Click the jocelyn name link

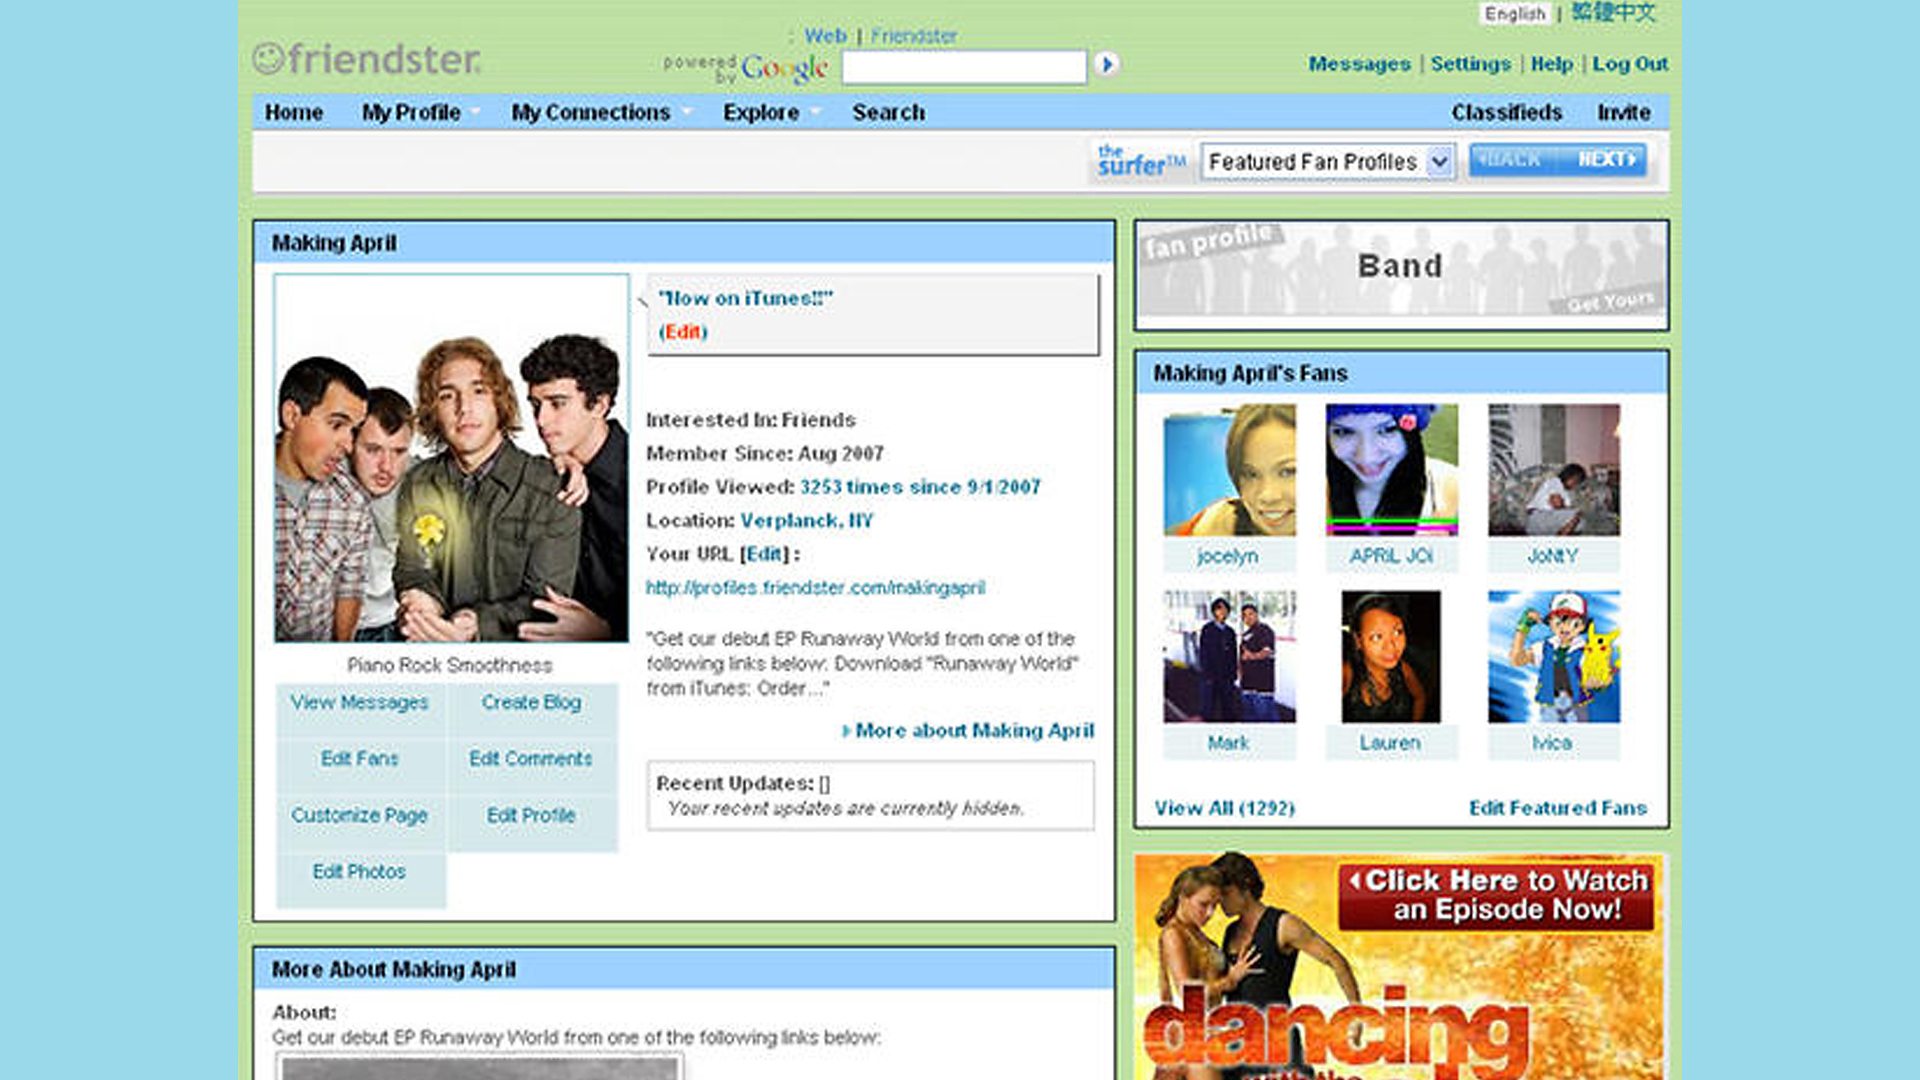1228,556
